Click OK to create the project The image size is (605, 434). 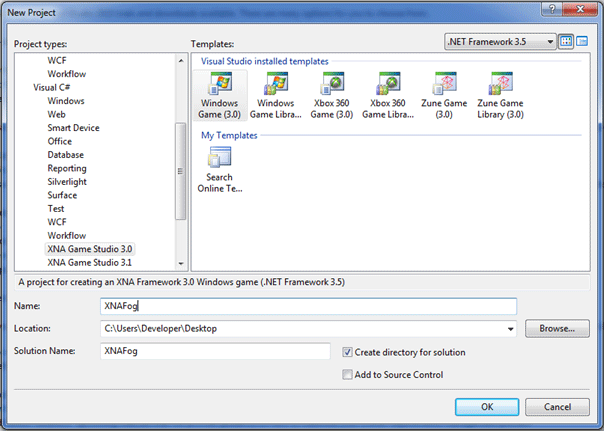click(487, 407)
